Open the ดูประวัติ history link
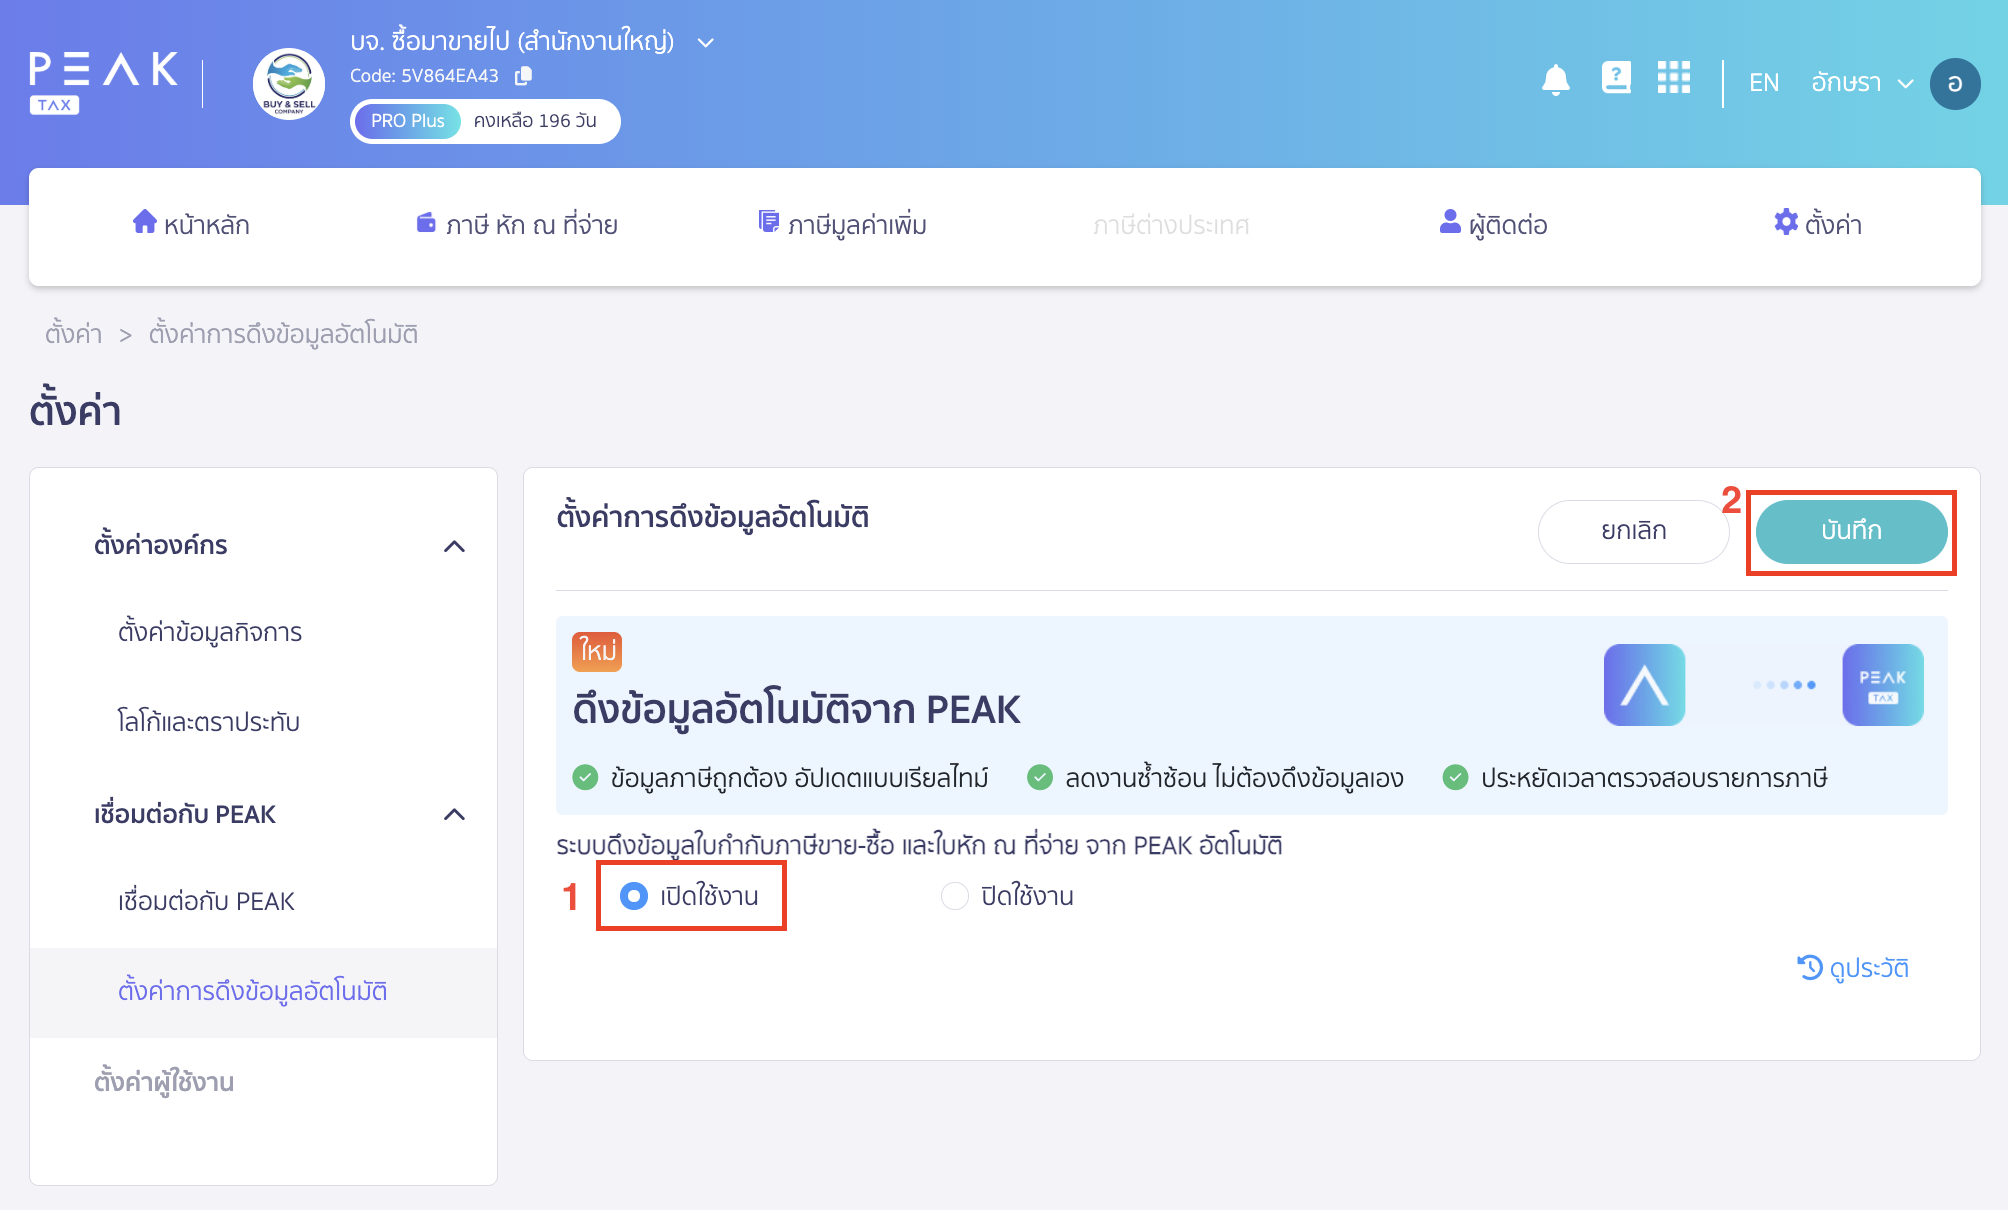2008x1210 pixels. pos(1853,968)
